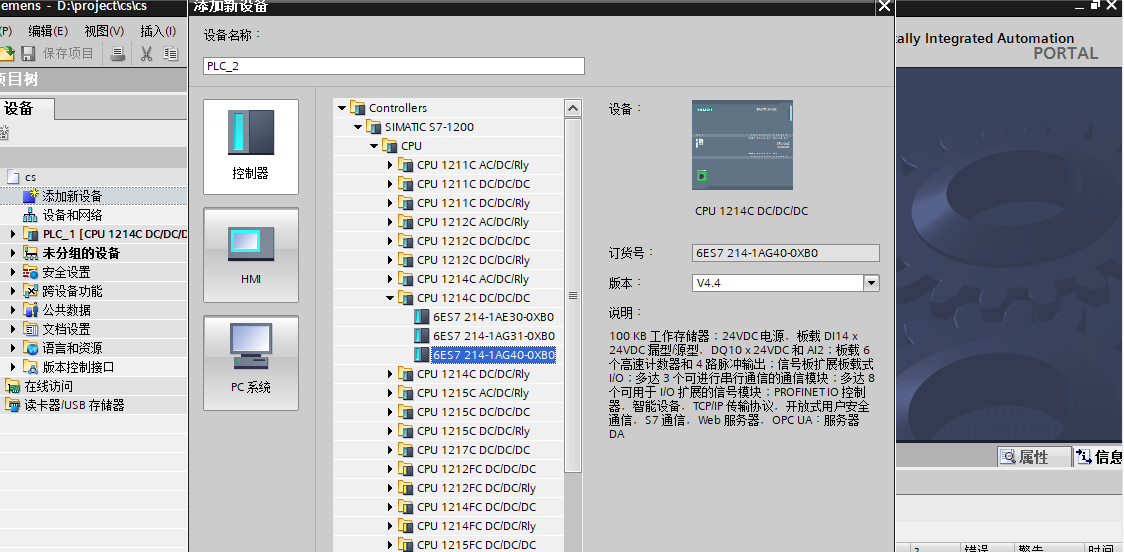Image resolution: width=1124 pixels, height=552 pixels.
Task: Click the Cut scissors toolbar icon
Action: tap(147, 54)
